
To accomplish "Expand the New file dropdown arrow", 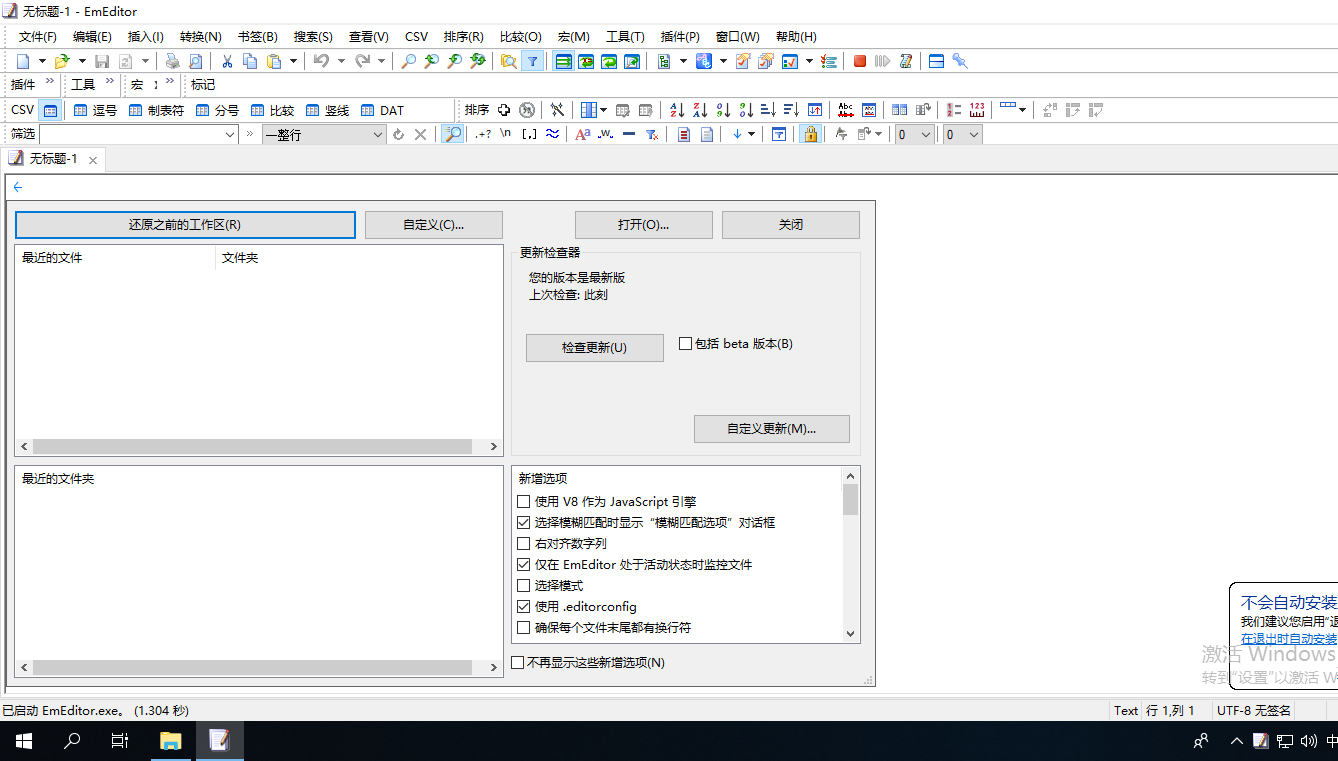I will pyautogui.click(x=42, y=61).
